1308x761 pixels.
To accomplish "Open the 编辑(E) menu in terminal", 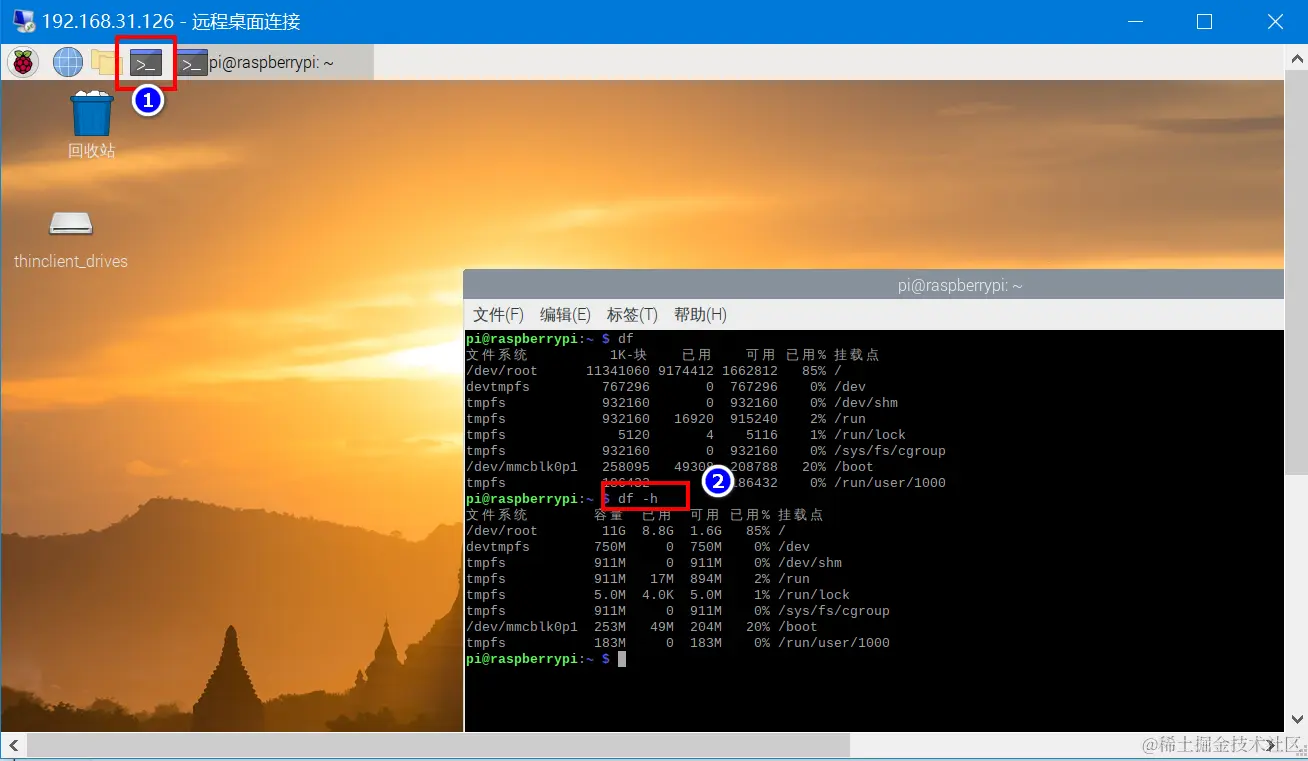I will (565, 314).
